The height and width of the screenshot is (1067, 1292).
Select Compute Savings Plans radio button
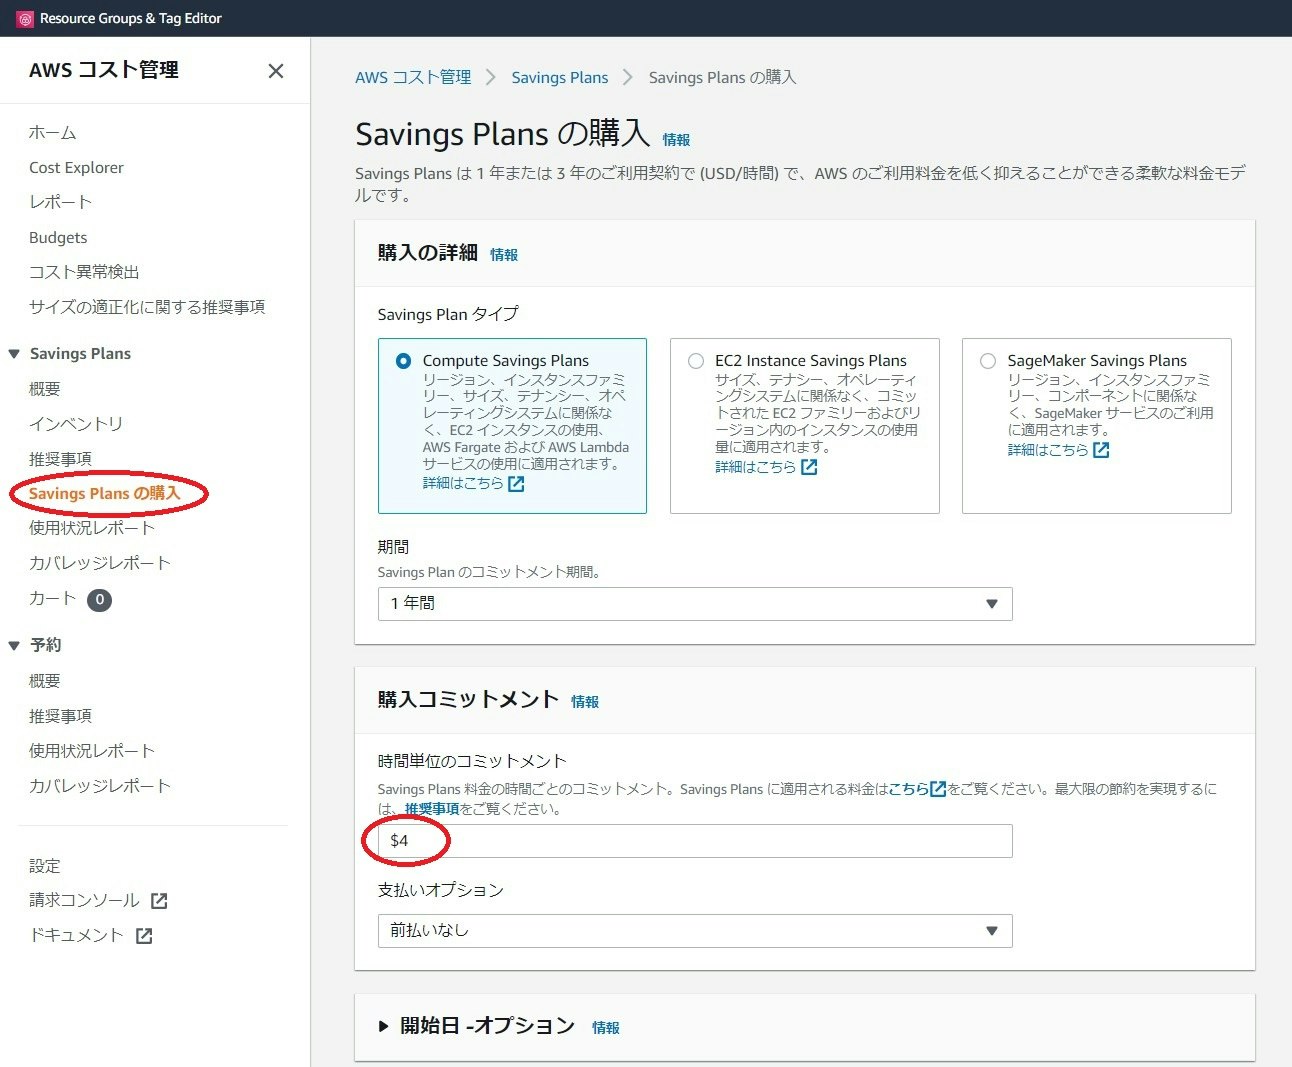(x=403, y=361)
